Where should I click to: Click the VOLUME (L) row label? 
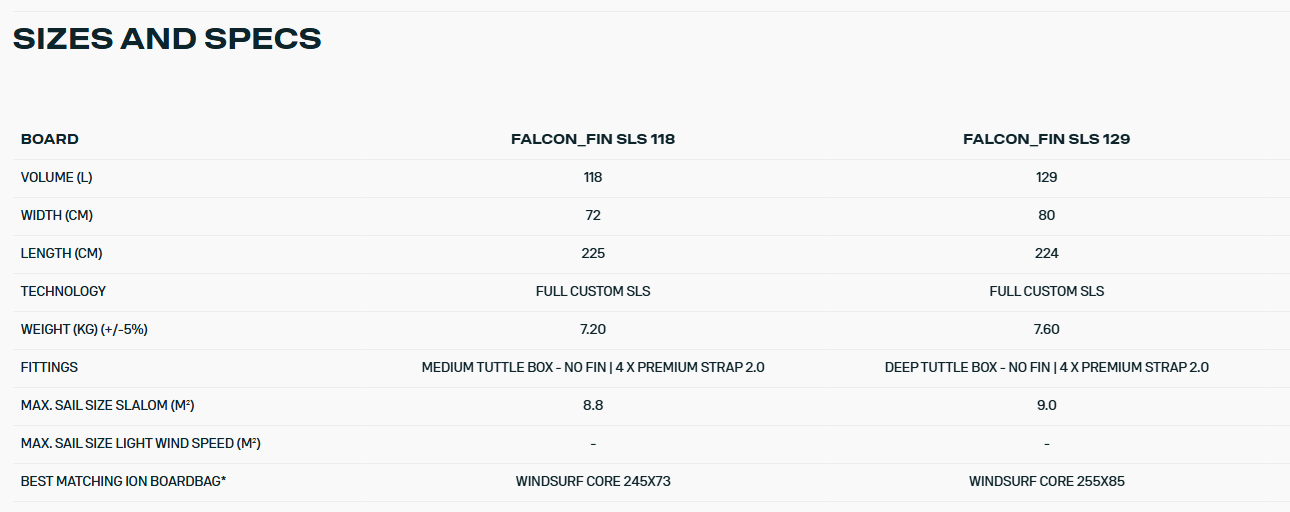[x=56, y=177]
